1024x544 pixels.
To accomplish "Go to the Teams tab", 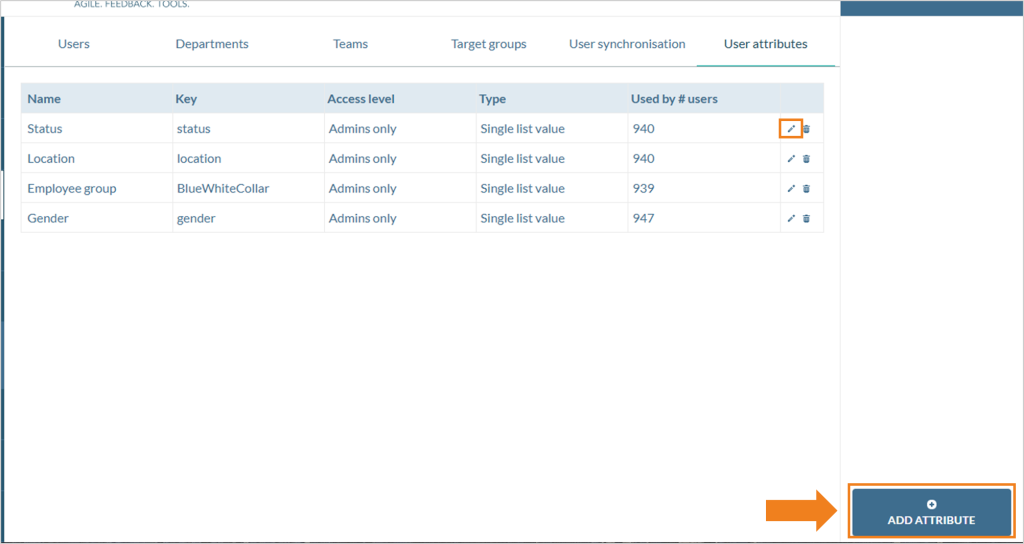I will point(350,44).
